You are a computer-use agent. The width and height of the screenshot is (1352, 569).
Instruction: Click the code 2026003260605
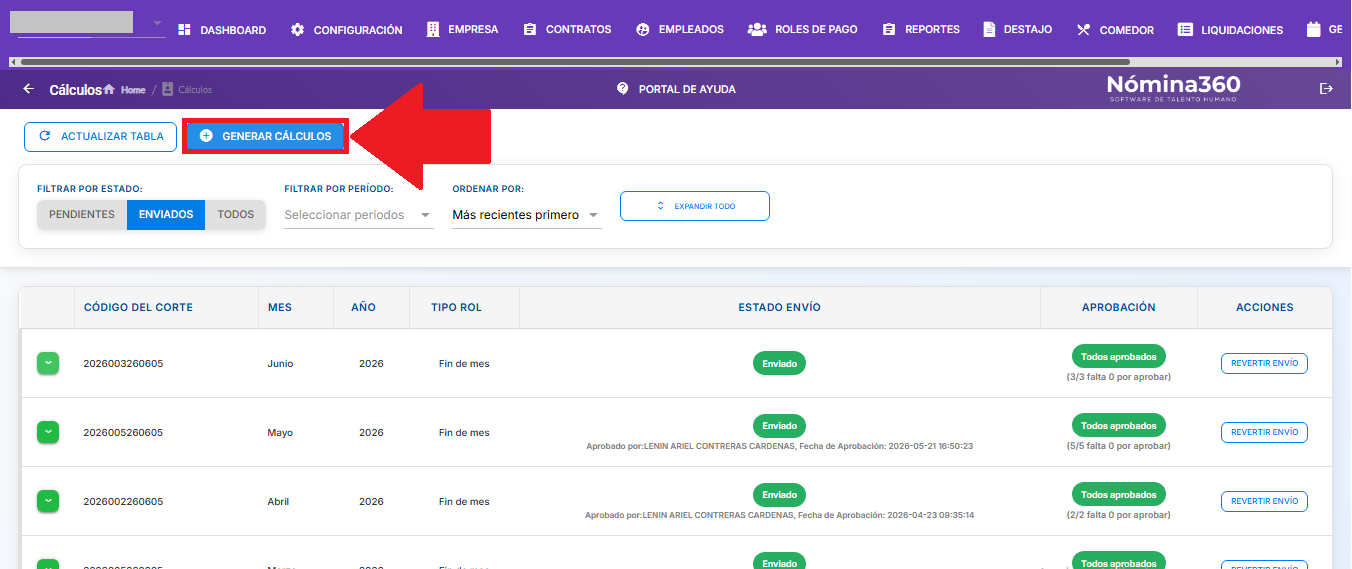pos(123,364)
